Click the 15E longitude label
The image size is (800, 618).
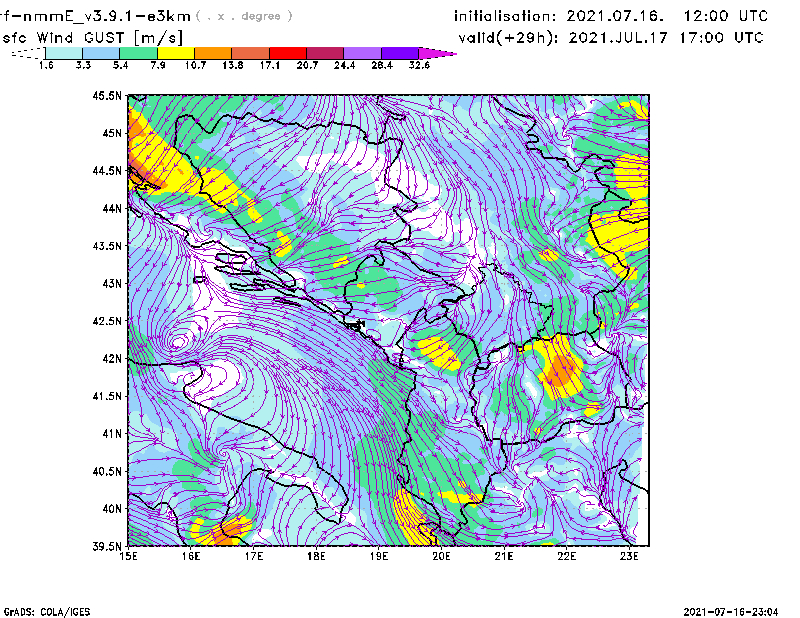(x=128, y=556)
